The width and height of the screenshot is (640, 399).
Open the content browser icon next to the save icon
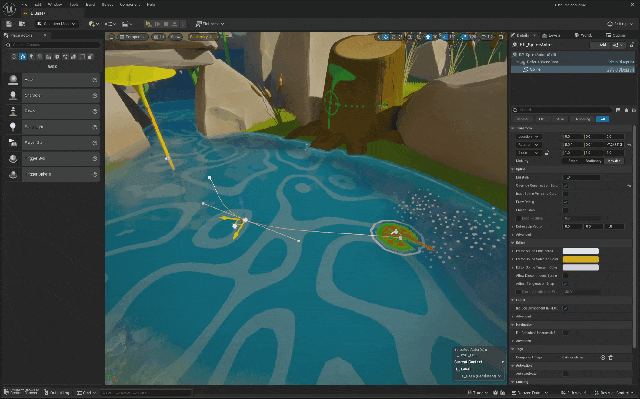[x=22, y=24]
